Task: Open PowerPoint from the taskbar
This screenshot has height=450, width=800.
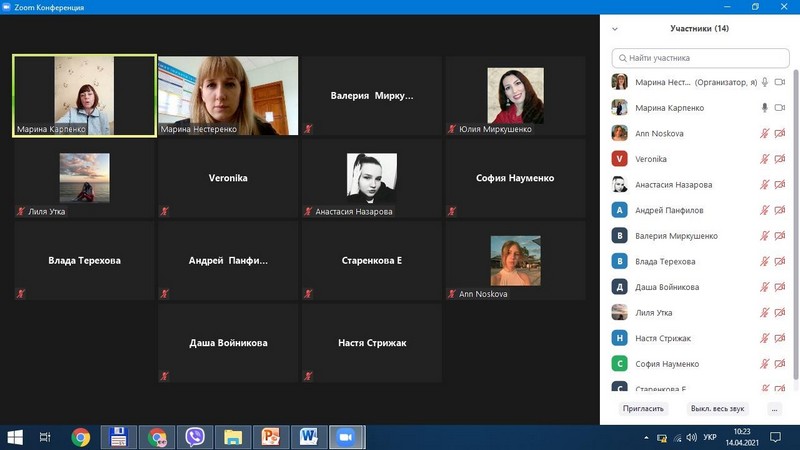Action: (271, 437)
